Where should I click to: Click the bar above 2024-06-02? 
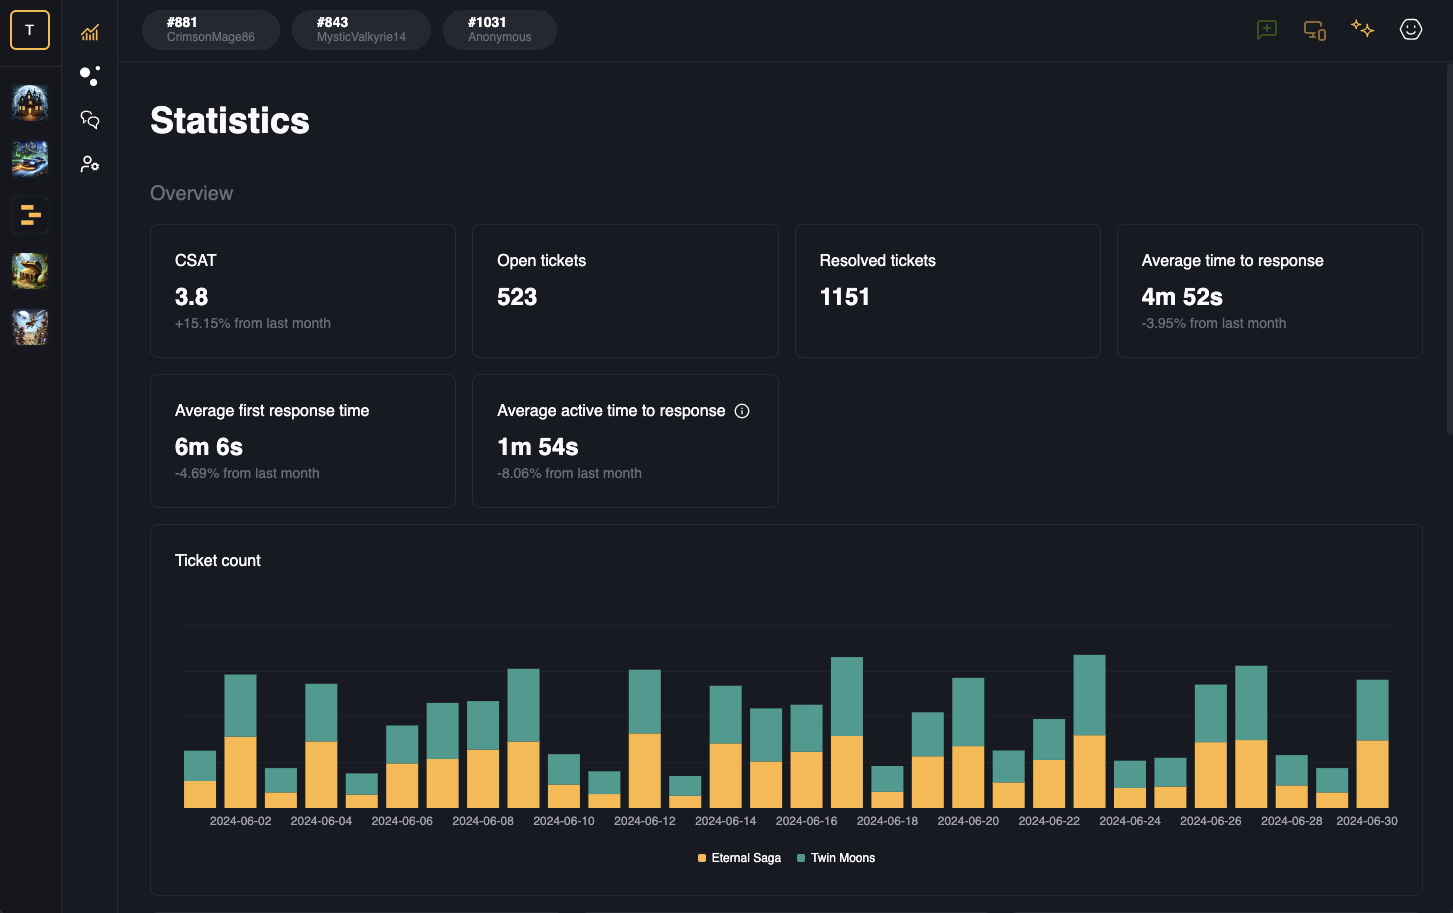(x=240, y=741)
